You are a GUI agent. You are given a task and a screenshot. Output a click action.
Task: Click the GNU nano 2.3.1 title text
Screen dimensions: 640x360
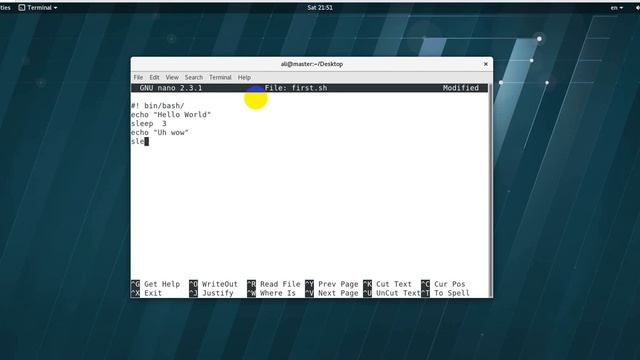coord(171,88)
